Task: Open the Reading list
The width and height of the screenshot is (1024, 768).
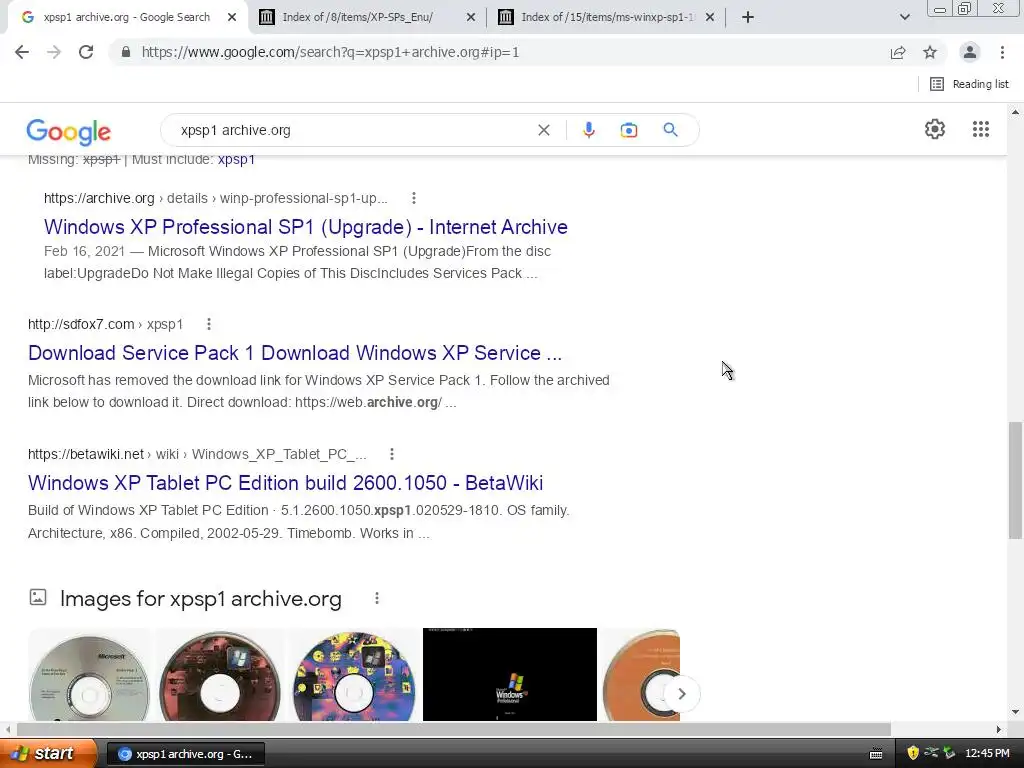Action: [x=969, y=84]
